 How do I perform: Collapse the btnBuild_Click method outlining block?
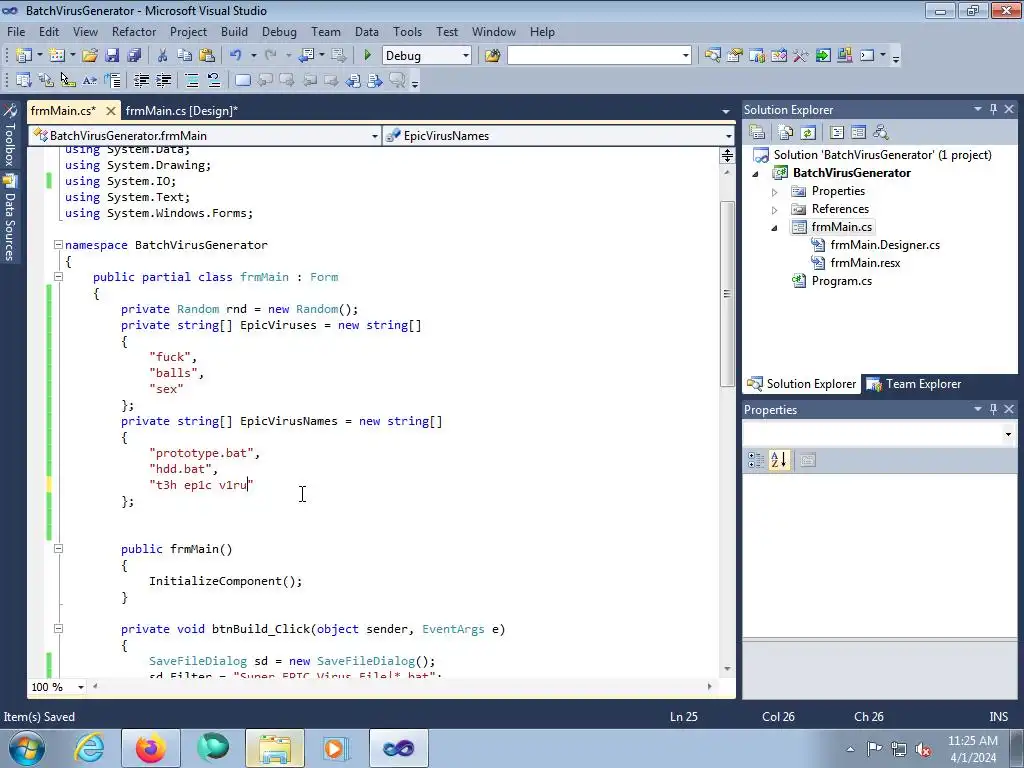pyautogui.click(x=58, y=629)
